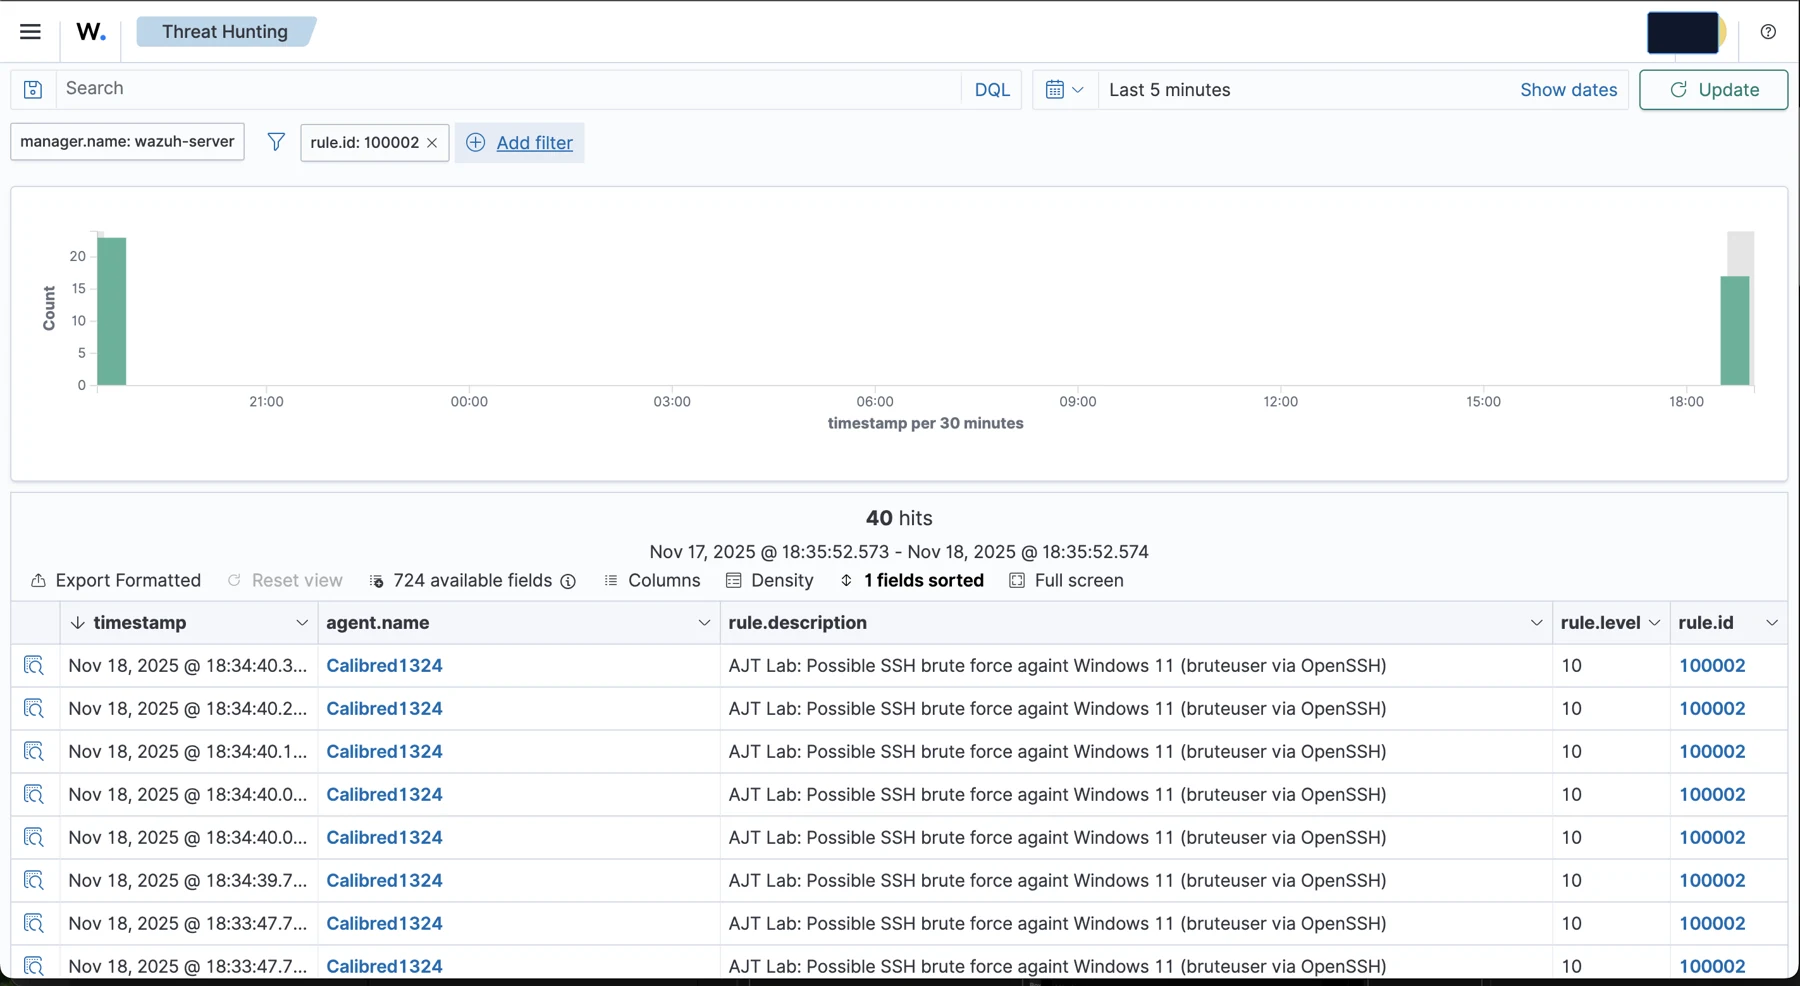Open Calibred1324 agent link in first row
The height and width of the screenshot is (986, 1800).
[x=384, y=666]
